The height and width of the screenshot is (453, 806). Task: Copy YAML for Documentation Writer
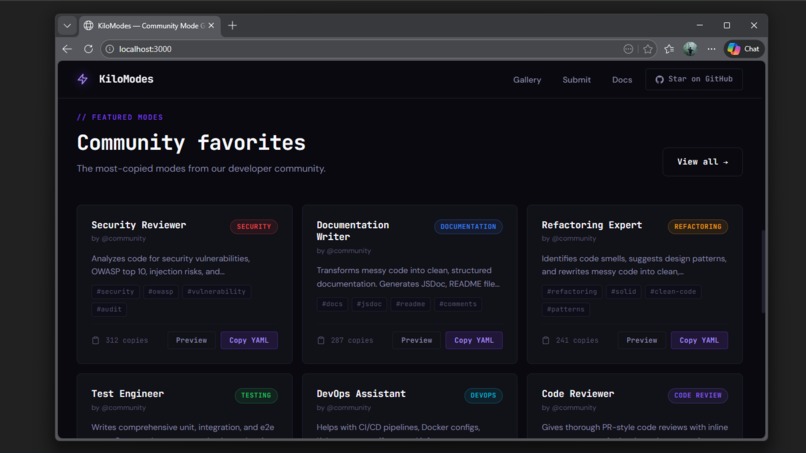click(474, 340)
